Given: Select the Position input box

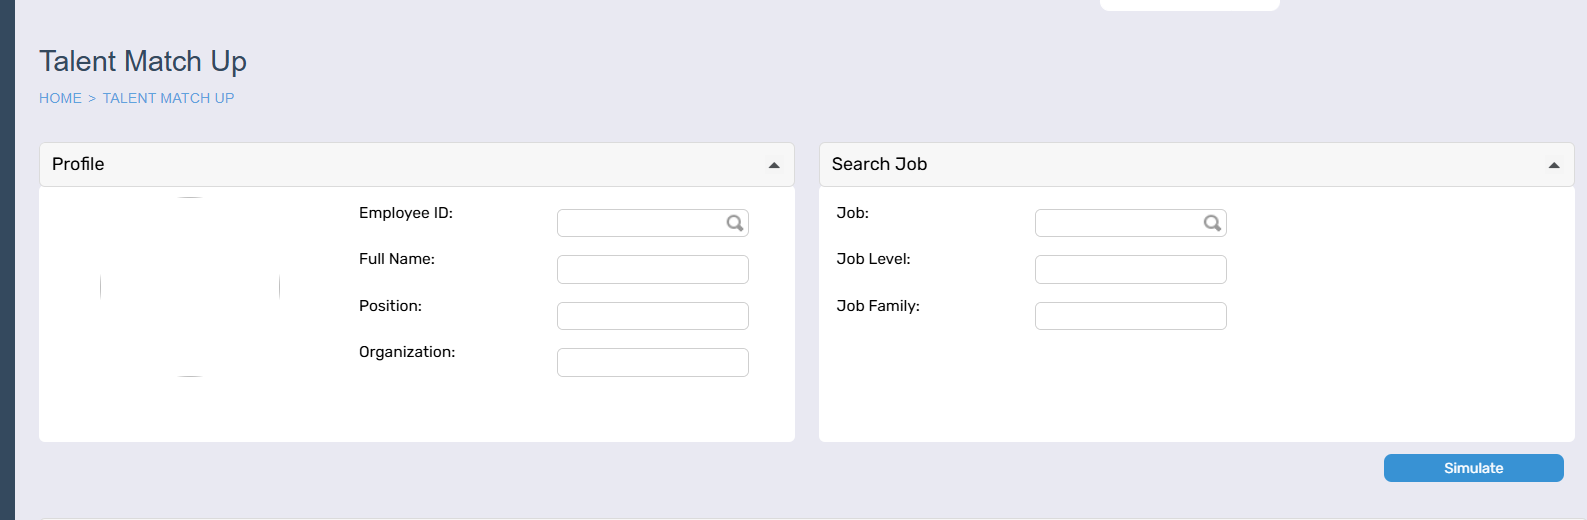Looking at the screenshot, I should click(652, 316).
